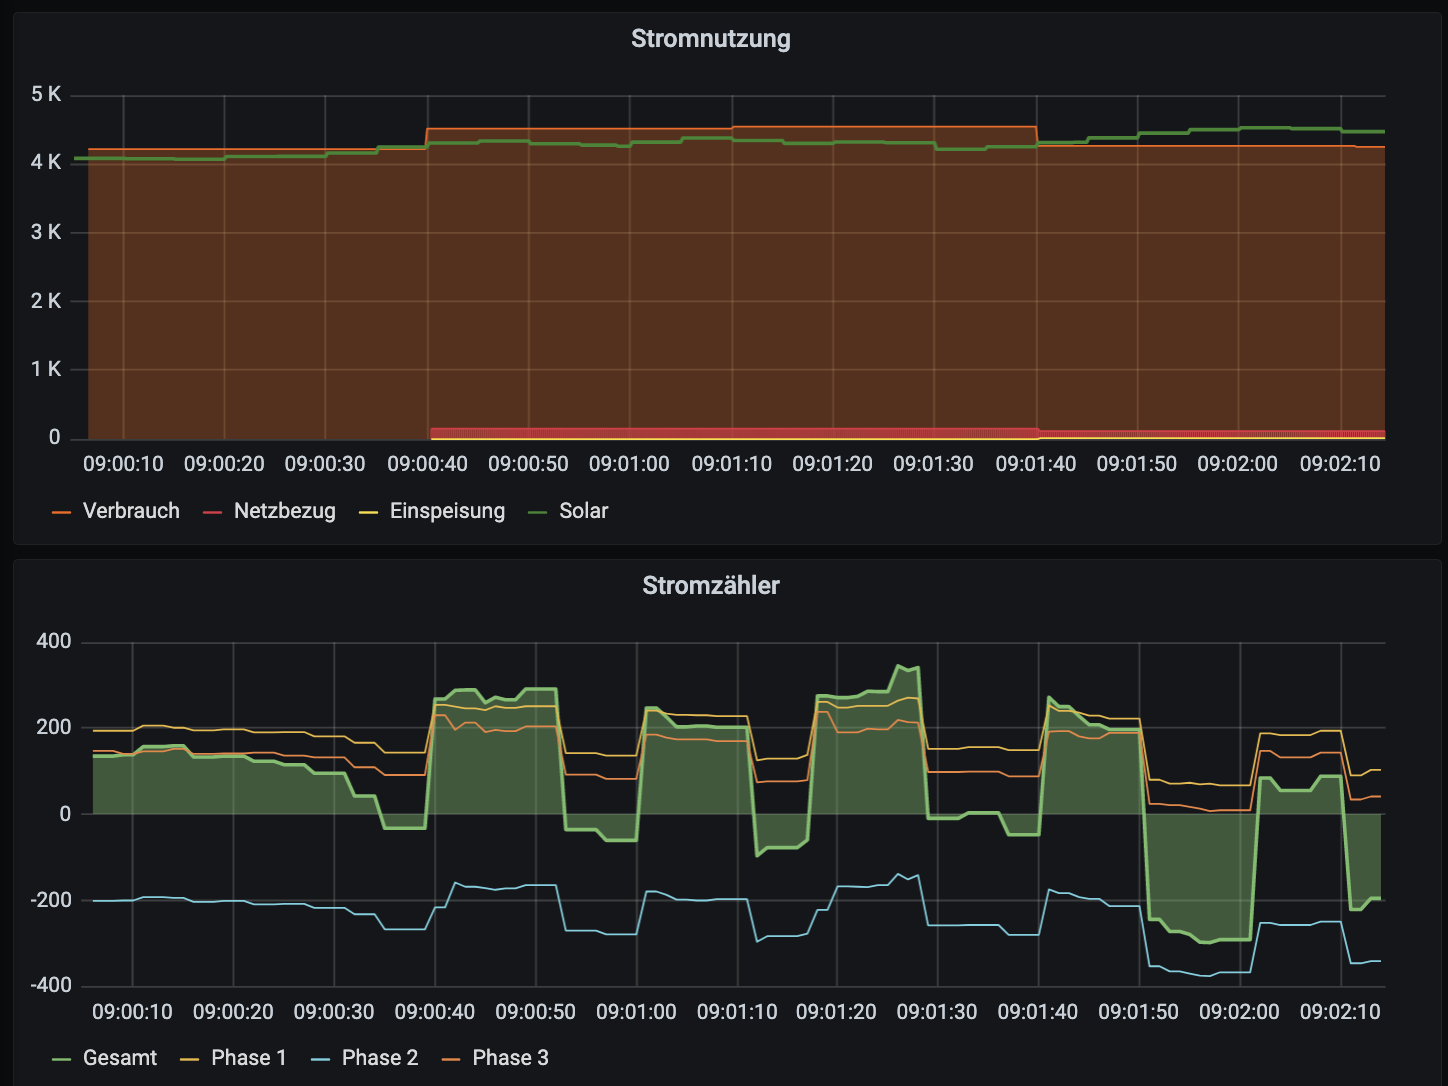Open the Stromzähler panel title menu
Screen dimensions: 1448x1086
(x=710, y=586)
